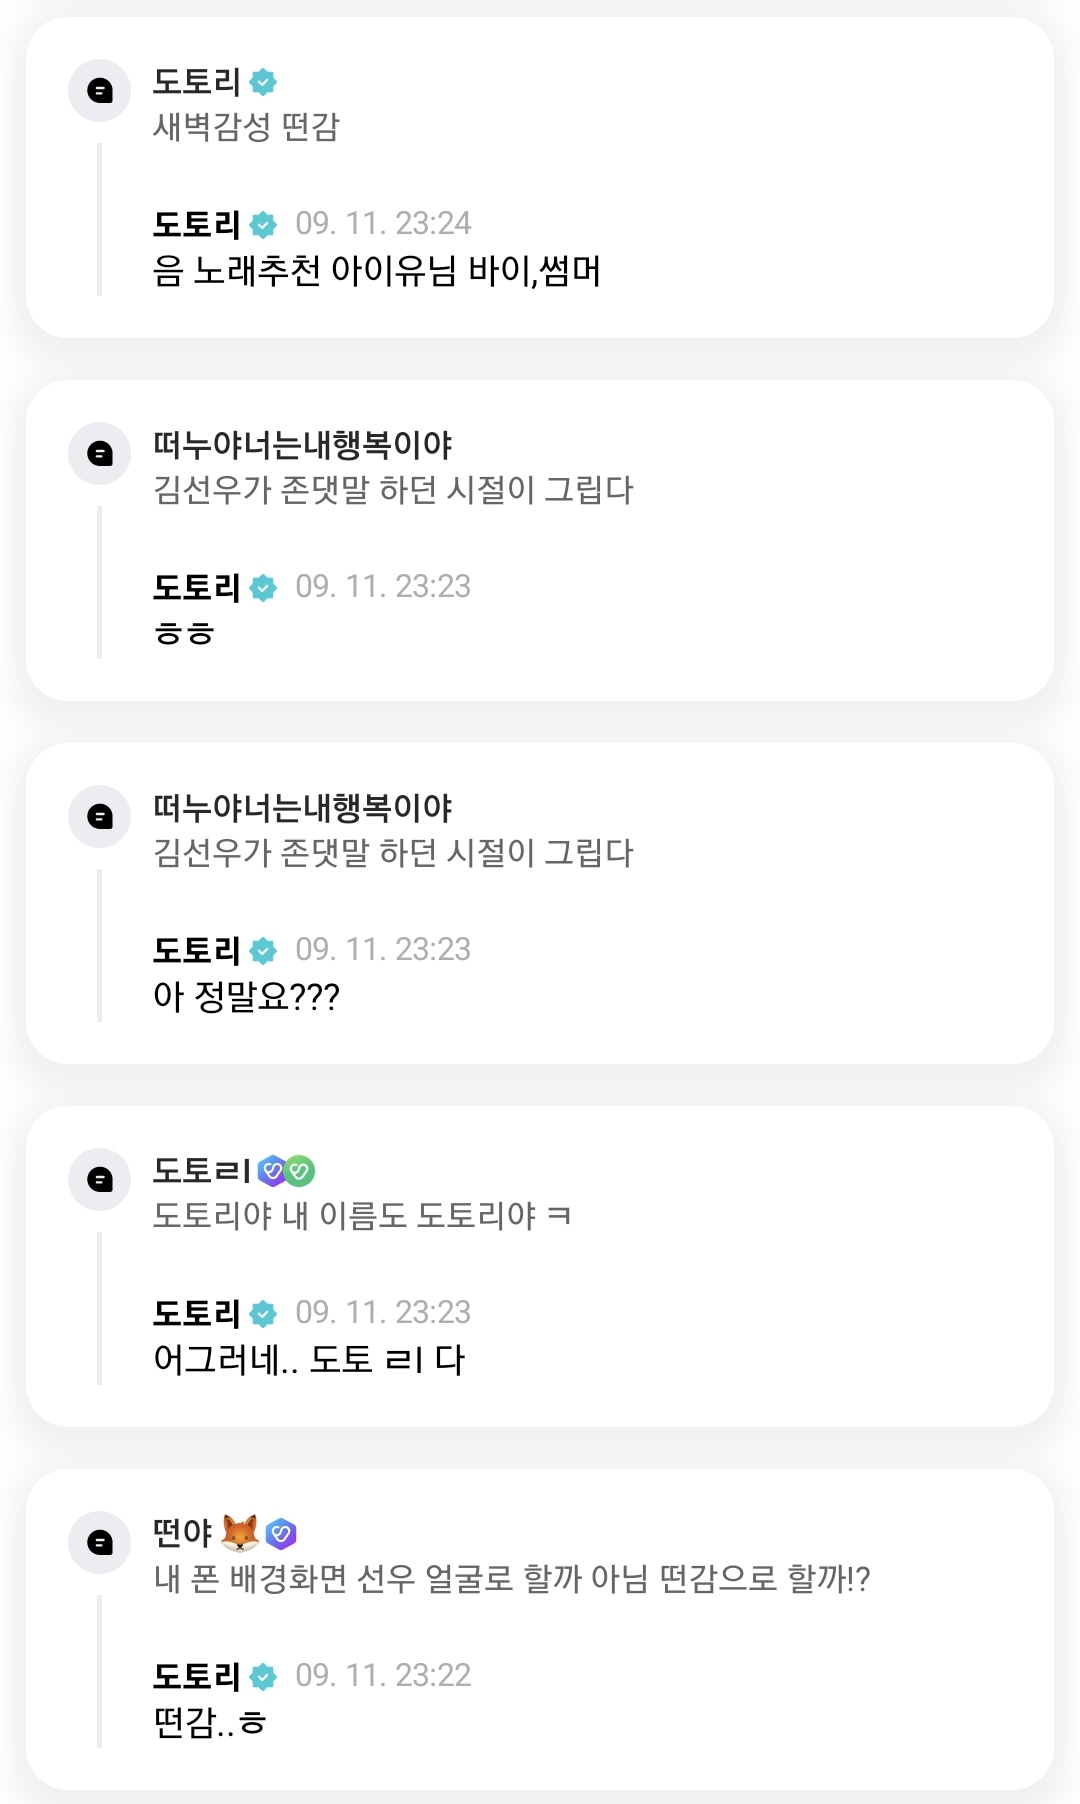Viewport: 1080px width, 1804px height.
Task: Click the verified badge next to the 23:24 timestamp
Action: (263, 225)
